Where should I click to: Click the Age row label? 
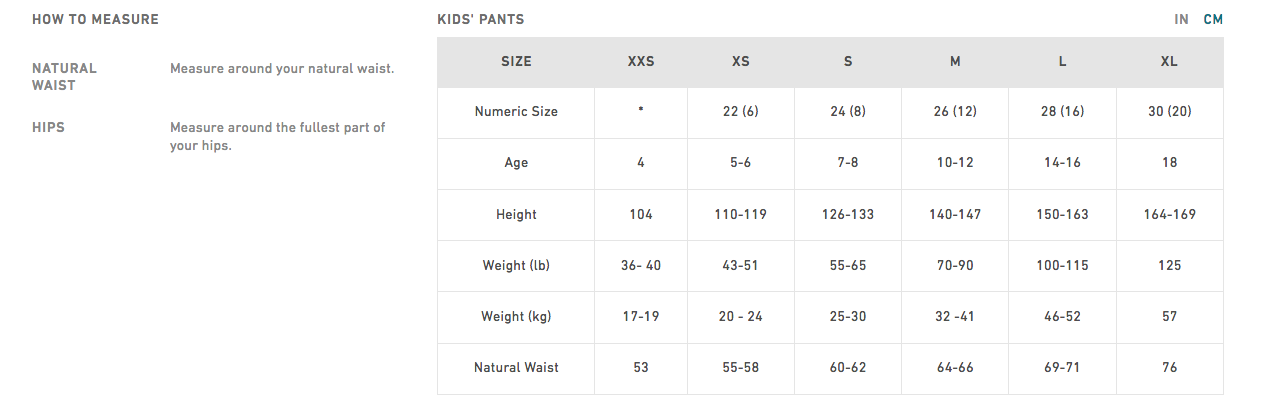click(516, 163)
